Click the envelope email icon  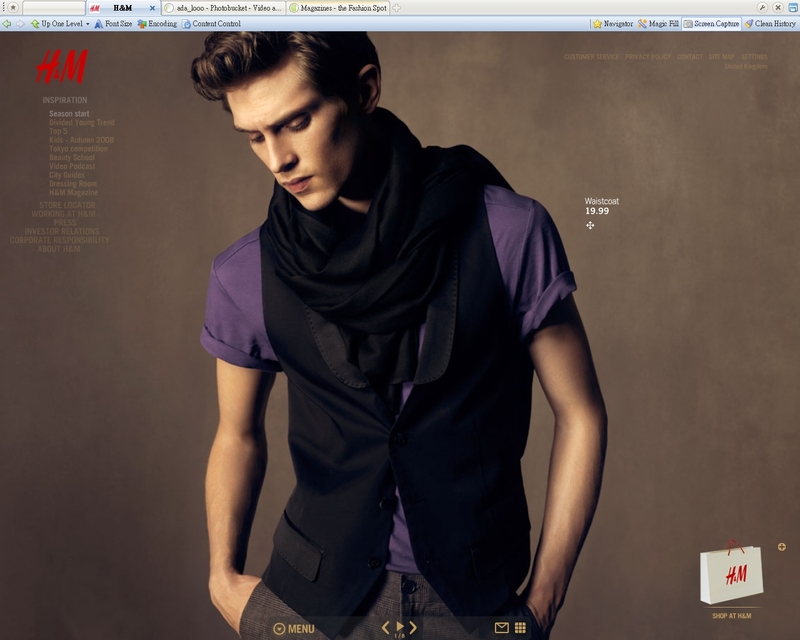tap(502, 628)
